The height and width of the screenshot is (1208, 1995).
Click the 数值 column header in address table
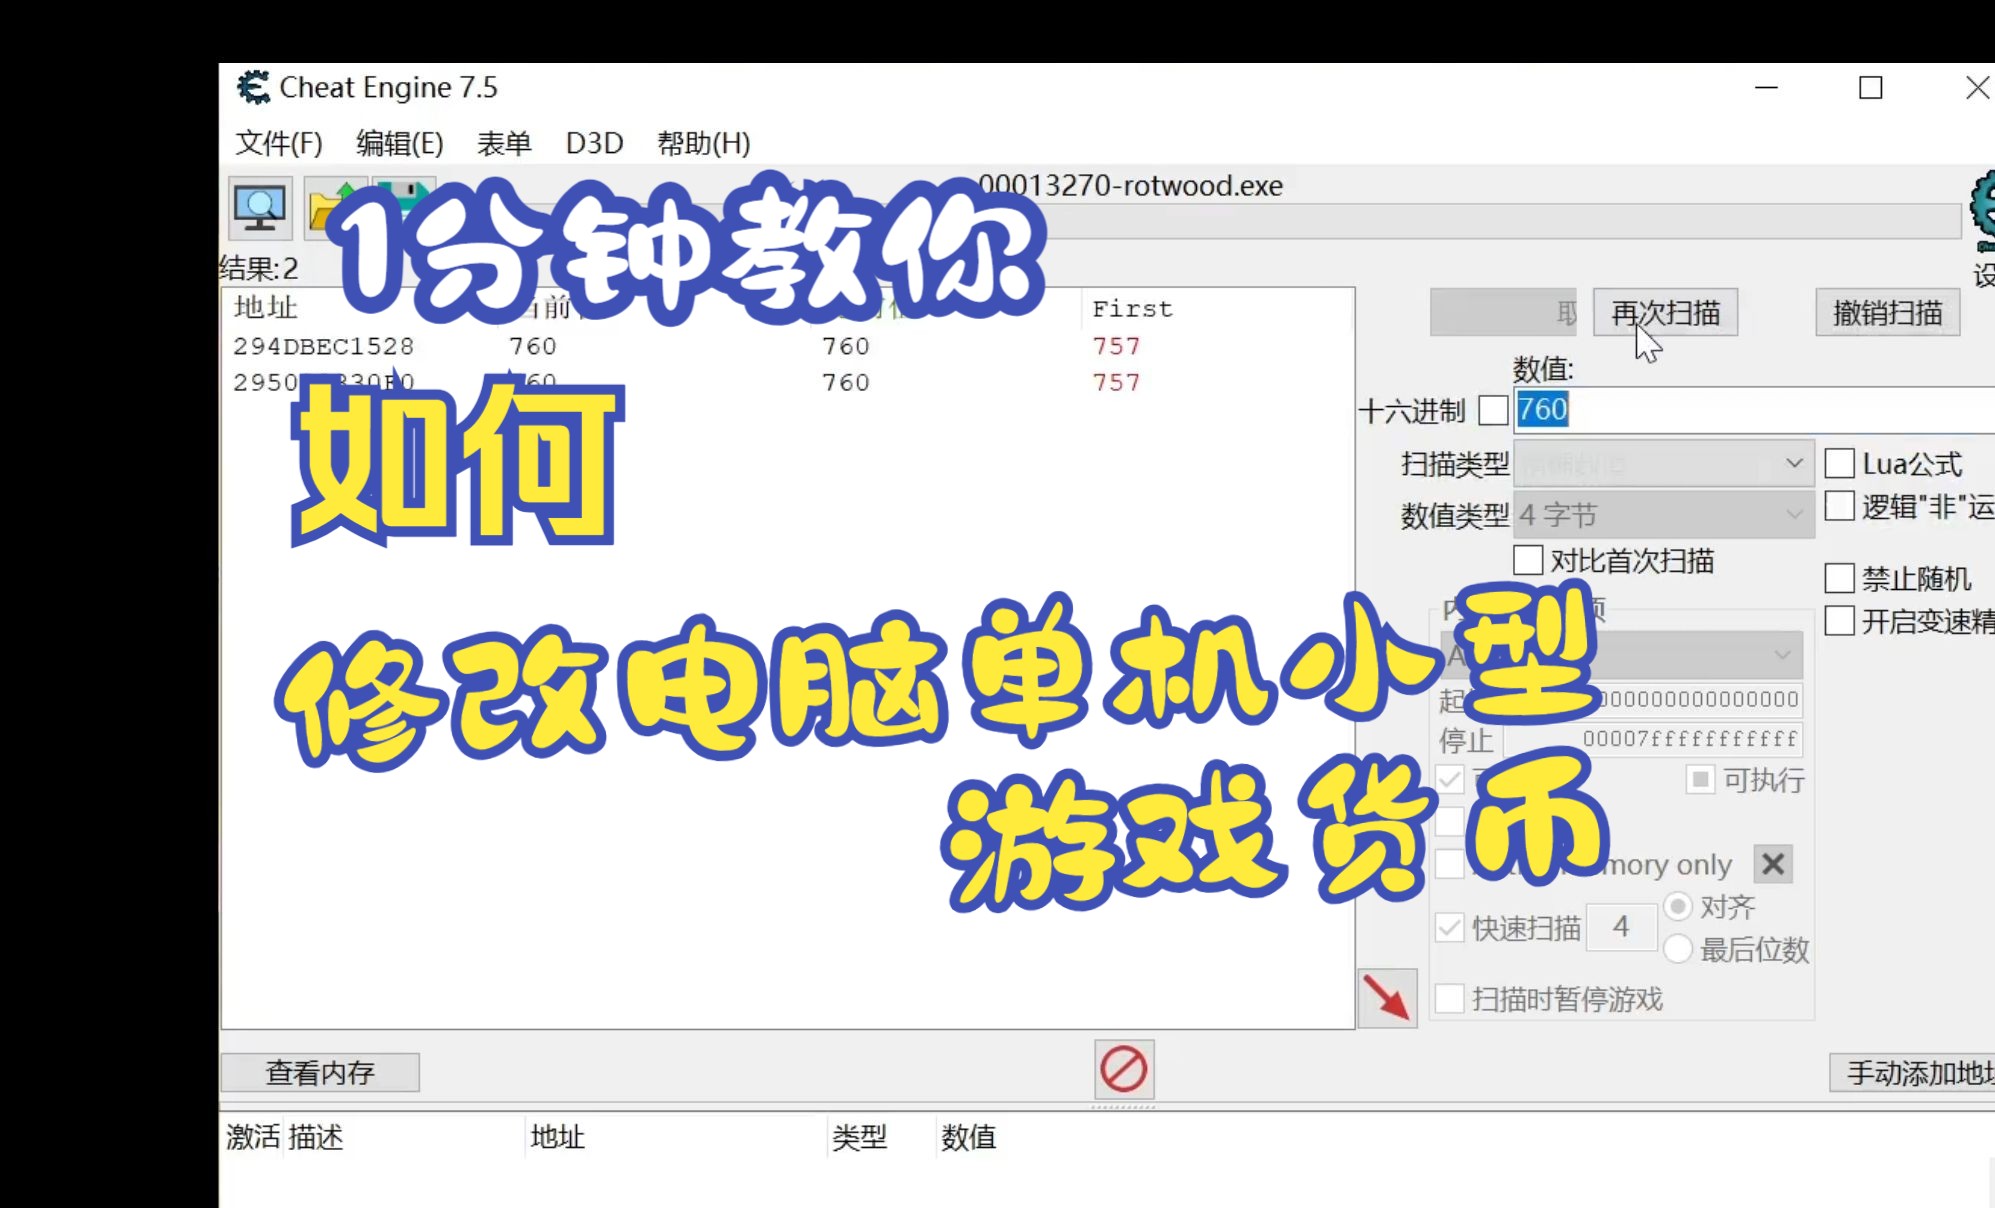pos(968,1137)
